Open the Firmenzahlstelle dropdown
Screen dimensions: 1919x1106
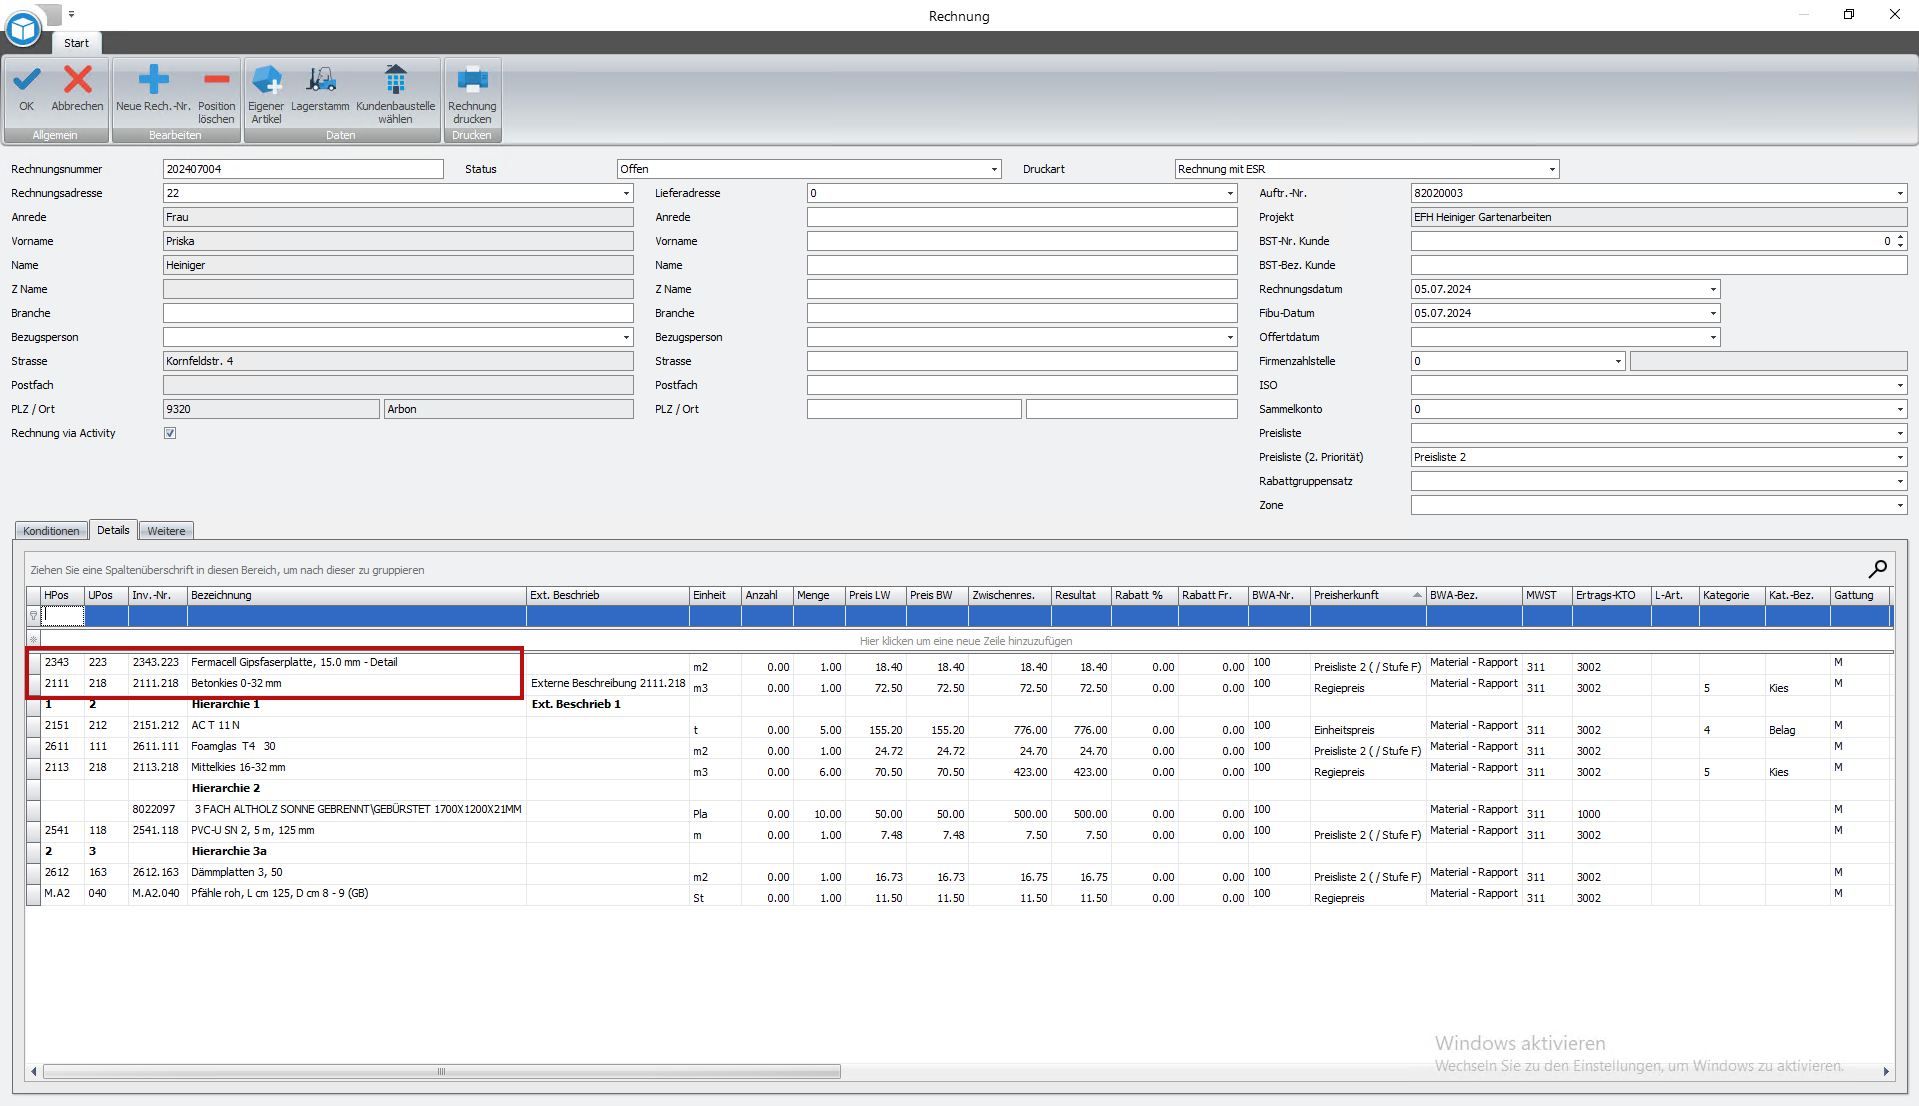(x=1618, y=361)
